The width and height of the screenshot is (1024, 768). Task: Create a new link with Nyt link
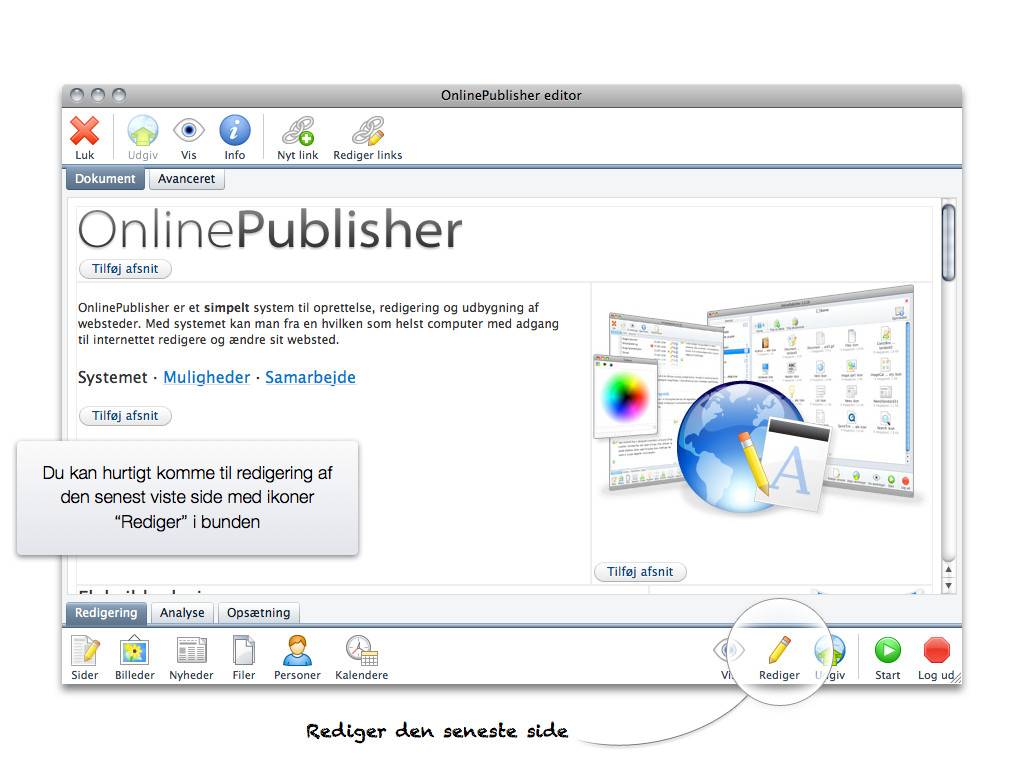coord(297,132)
